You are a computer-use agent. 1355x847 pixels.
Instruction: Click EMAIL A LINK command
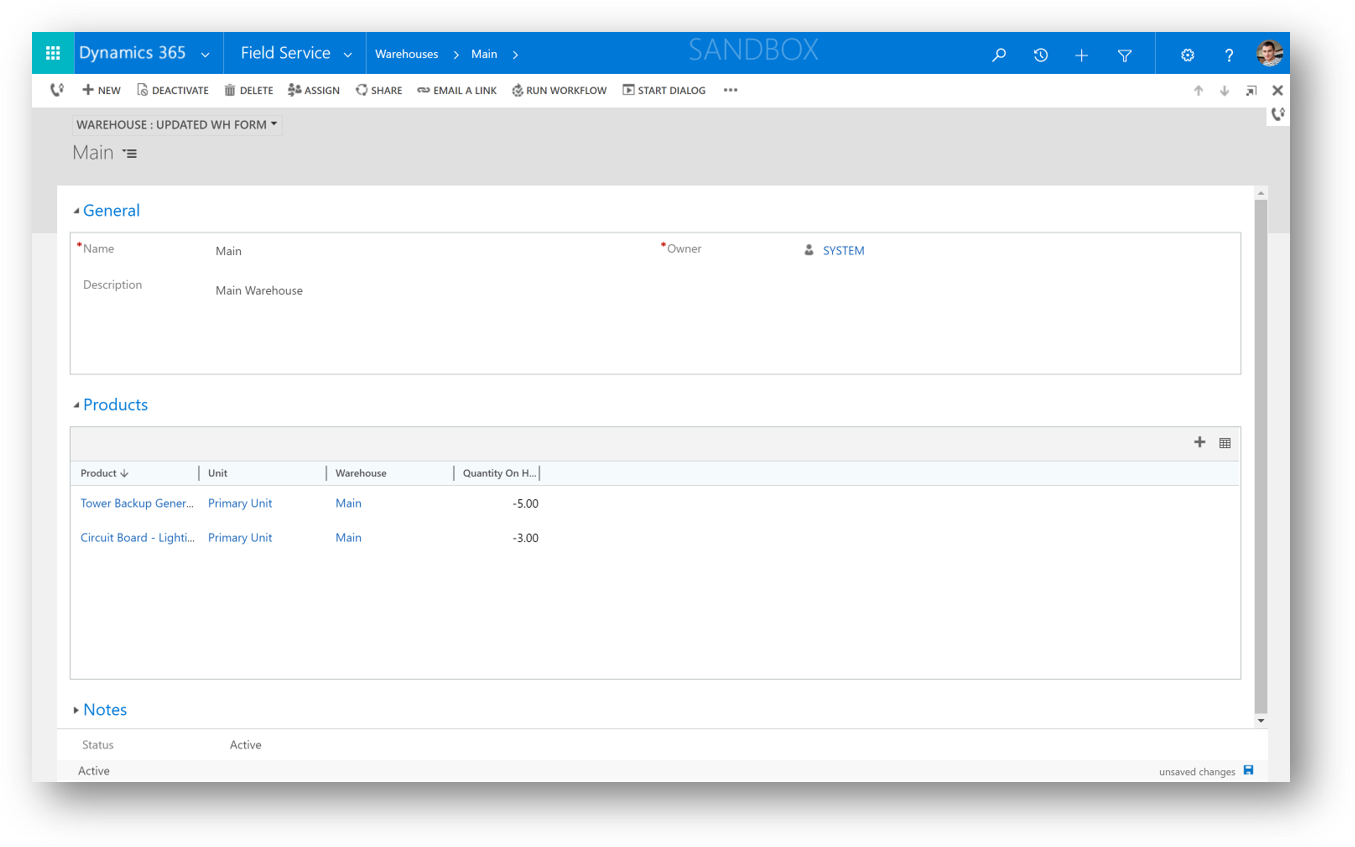point(457,90)
